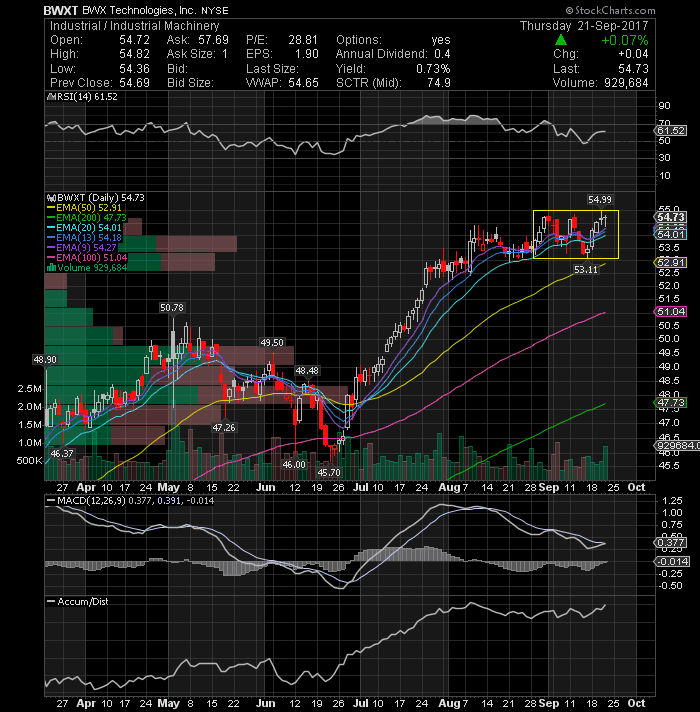Click the MACD(12,26,9) indicator label

(130, 500)
